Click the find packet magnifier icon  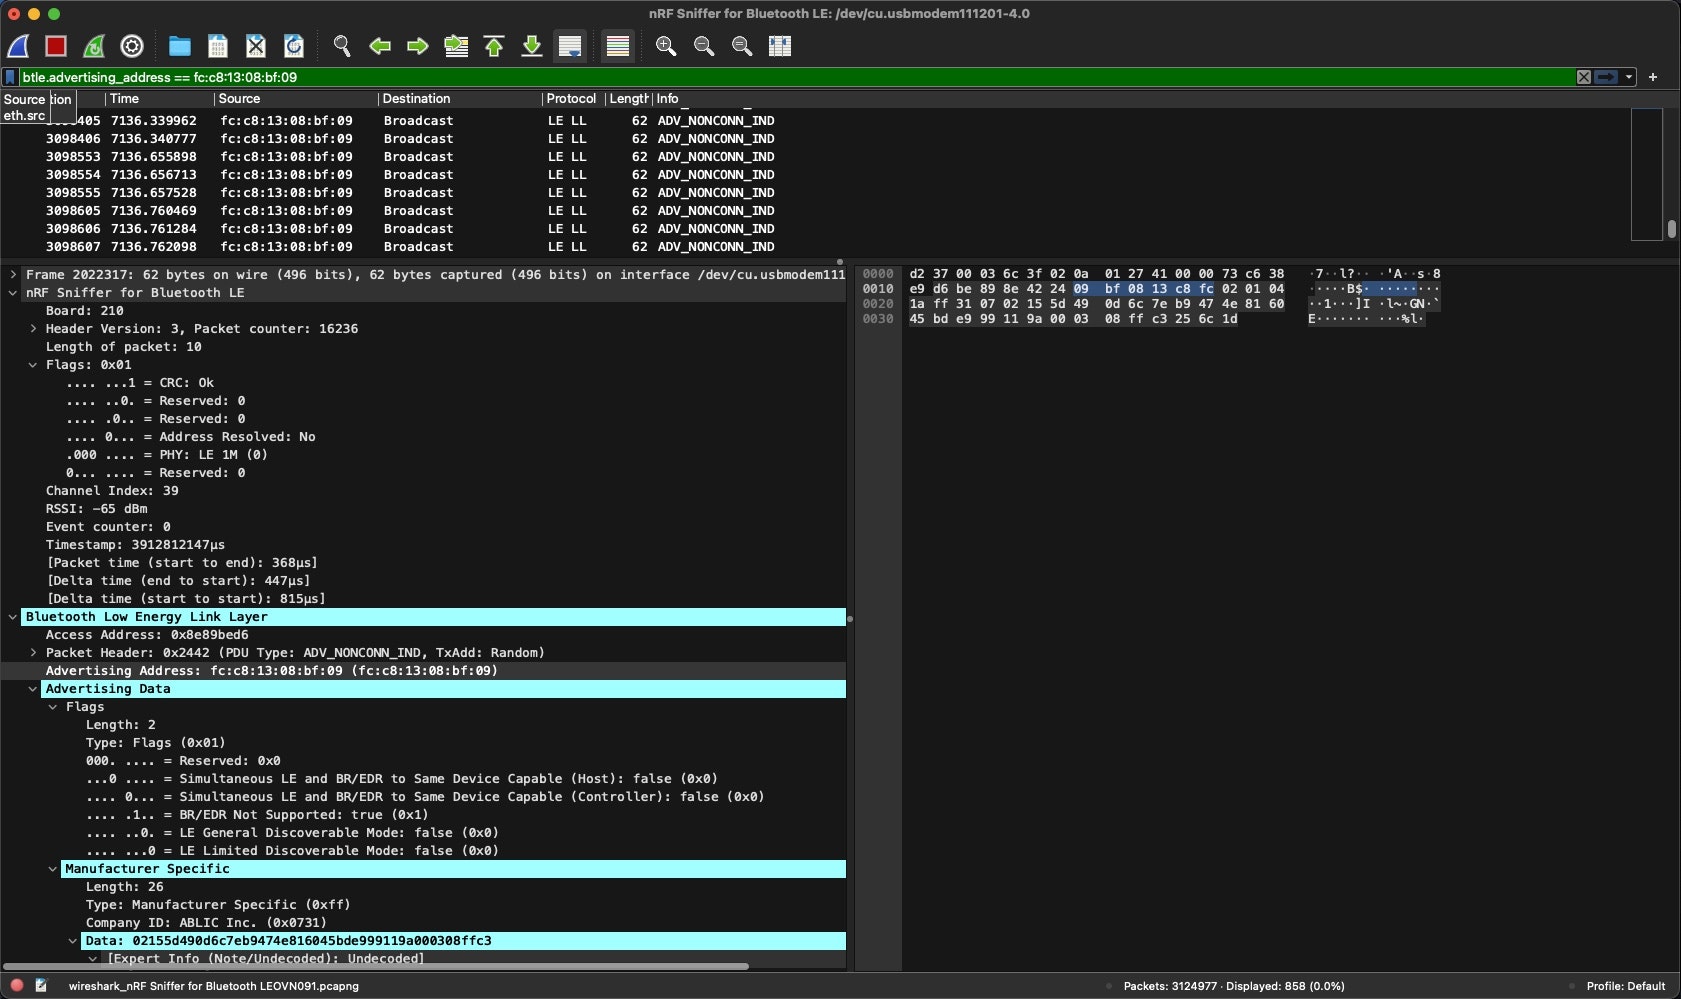[342, 46]
